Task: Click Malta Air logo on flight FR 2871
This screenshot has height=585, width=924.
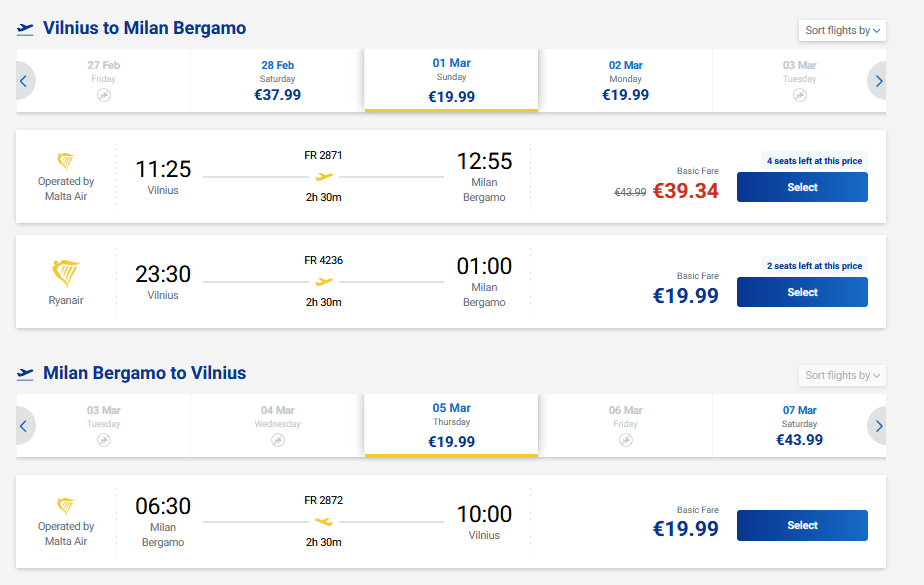Action: point(66,160)
